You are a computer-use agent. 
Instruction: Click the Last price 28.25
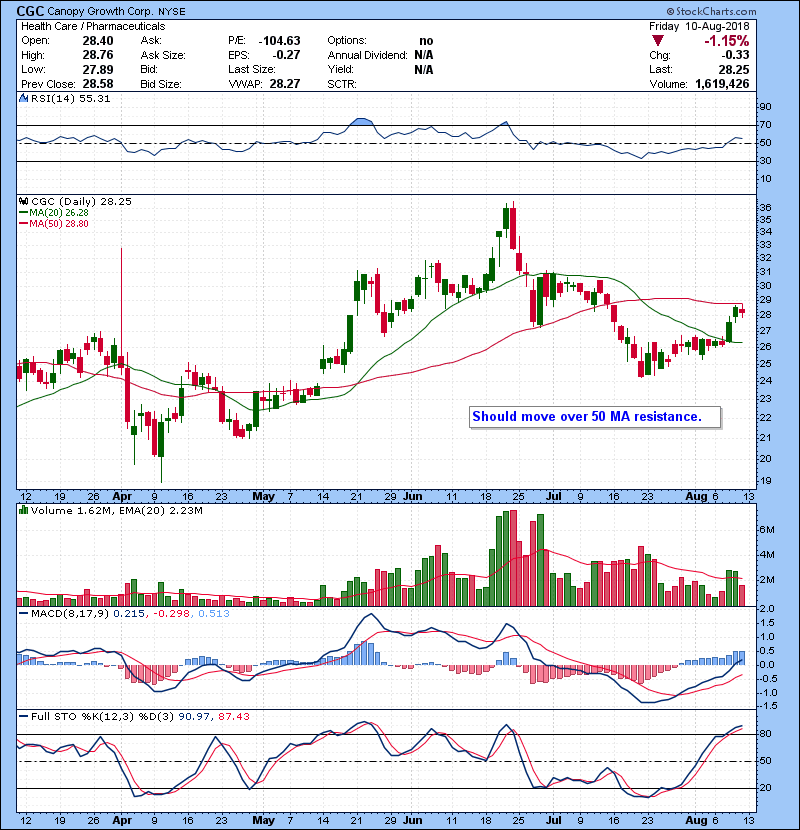[734, 69]
